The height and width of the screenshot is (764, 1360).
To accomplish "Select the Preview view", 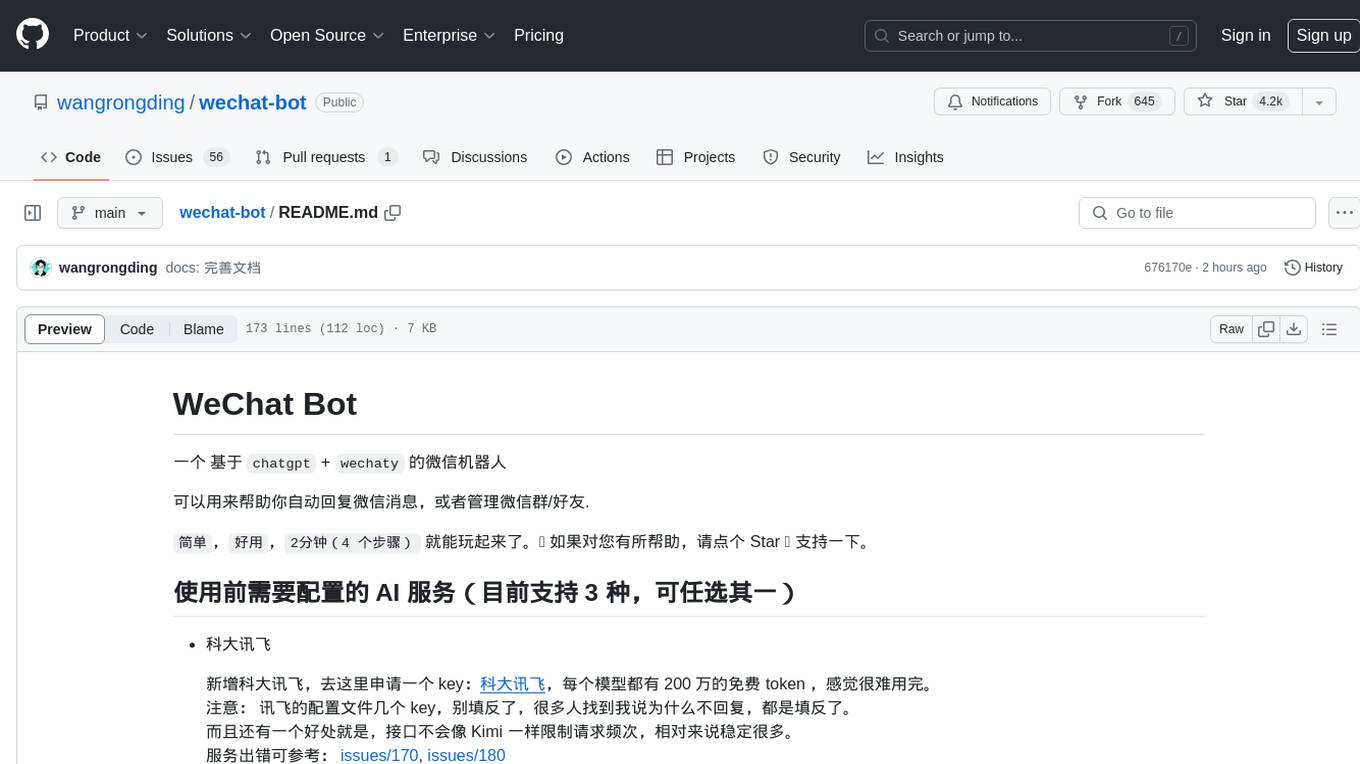I will 65,329.
